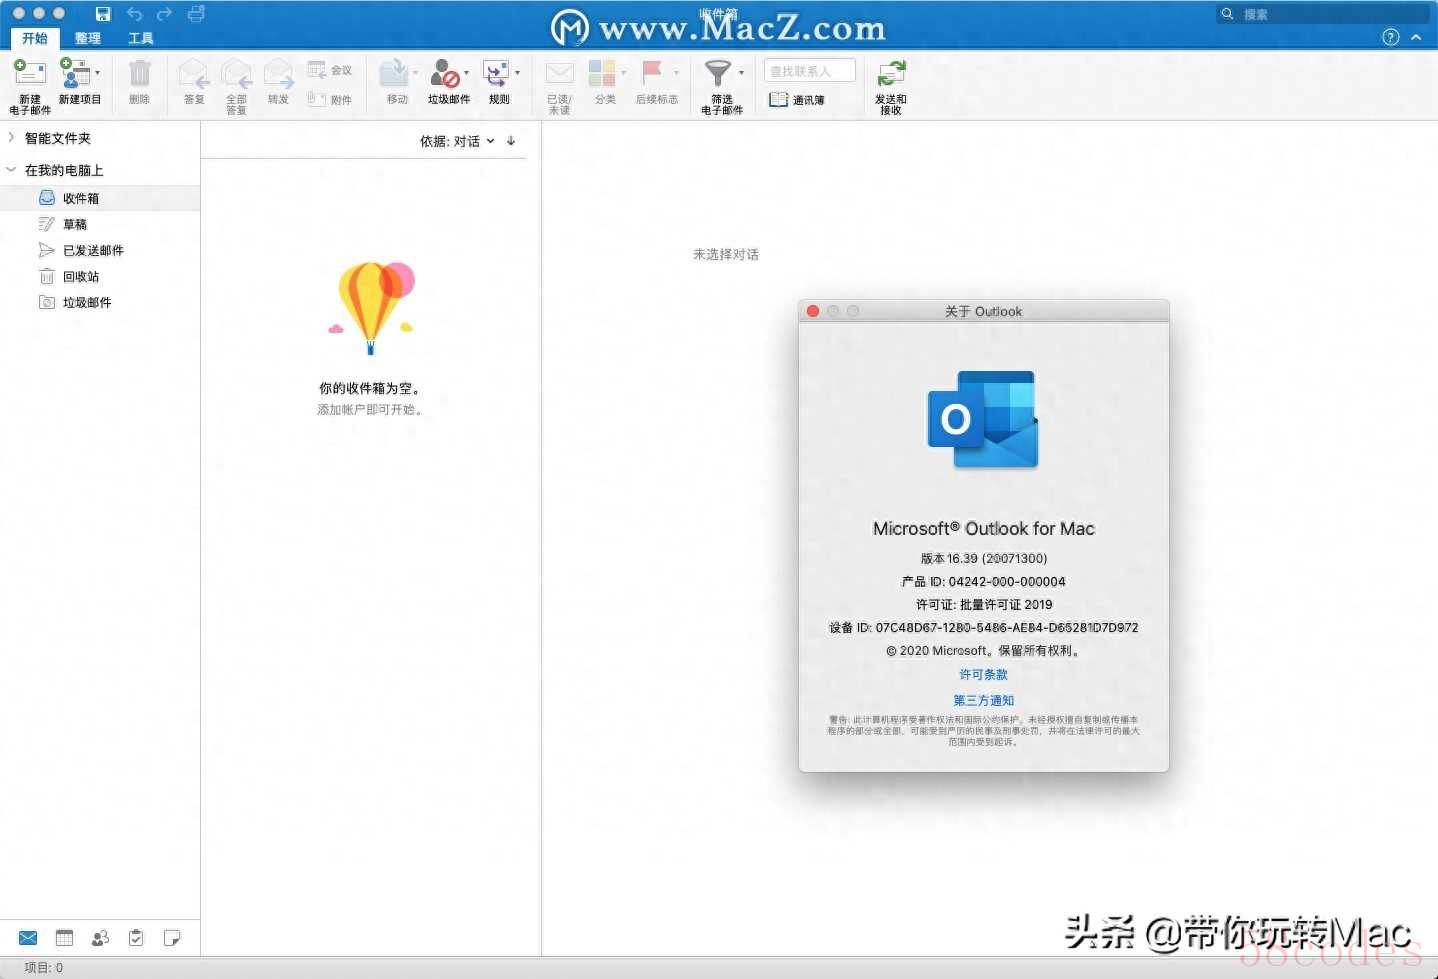1438x979 pixels.
Task: Open the 许可条款 link in About dialog
Action: pyautogui.click(x=984, y=675)
